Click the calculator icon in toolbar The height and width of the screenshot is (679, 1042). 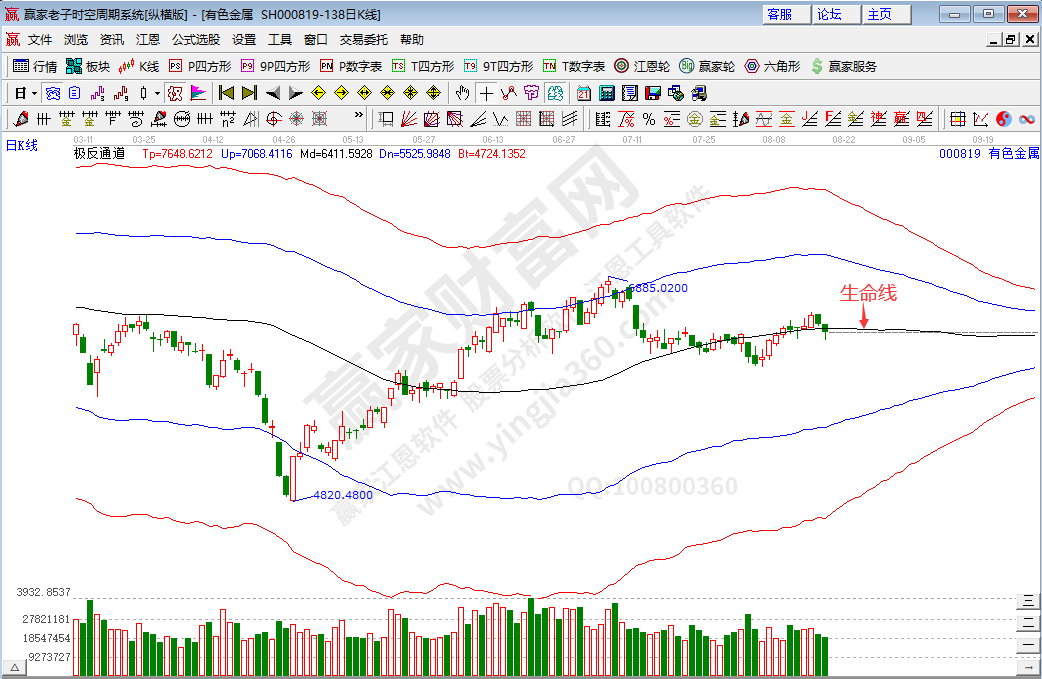pyautogui.click(x=606, y=93)
